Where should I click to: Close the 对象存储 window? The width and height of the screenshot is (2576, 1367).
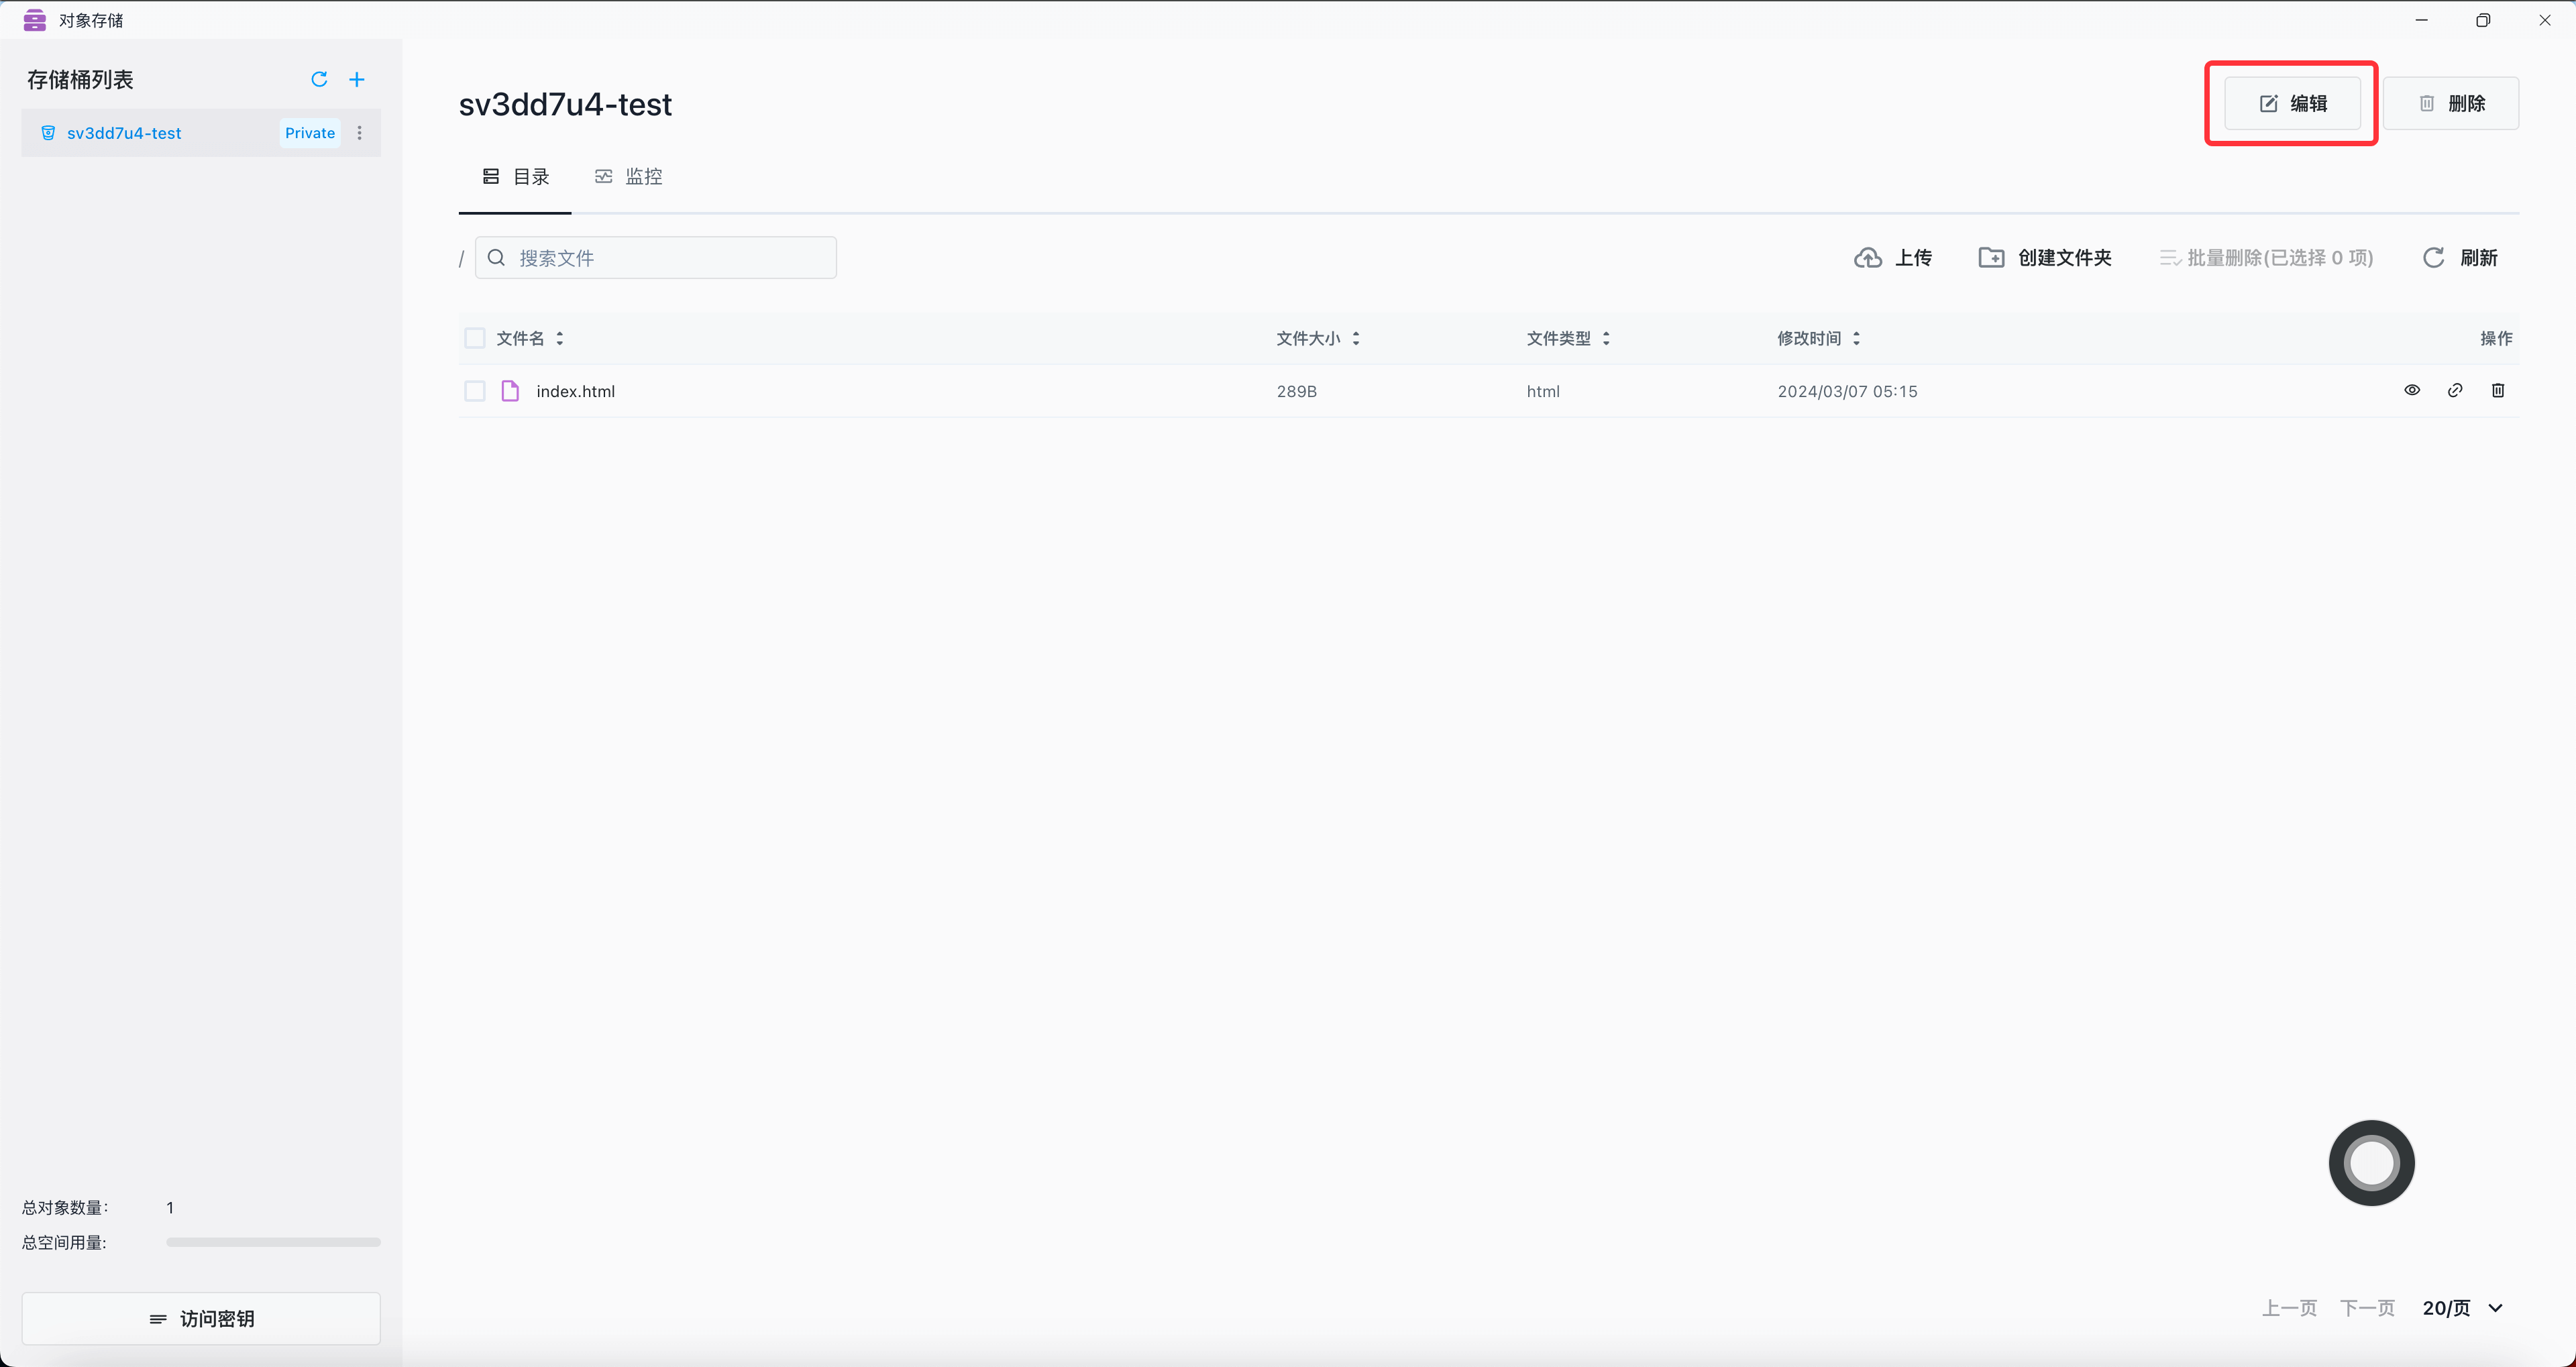point(2545,20)
